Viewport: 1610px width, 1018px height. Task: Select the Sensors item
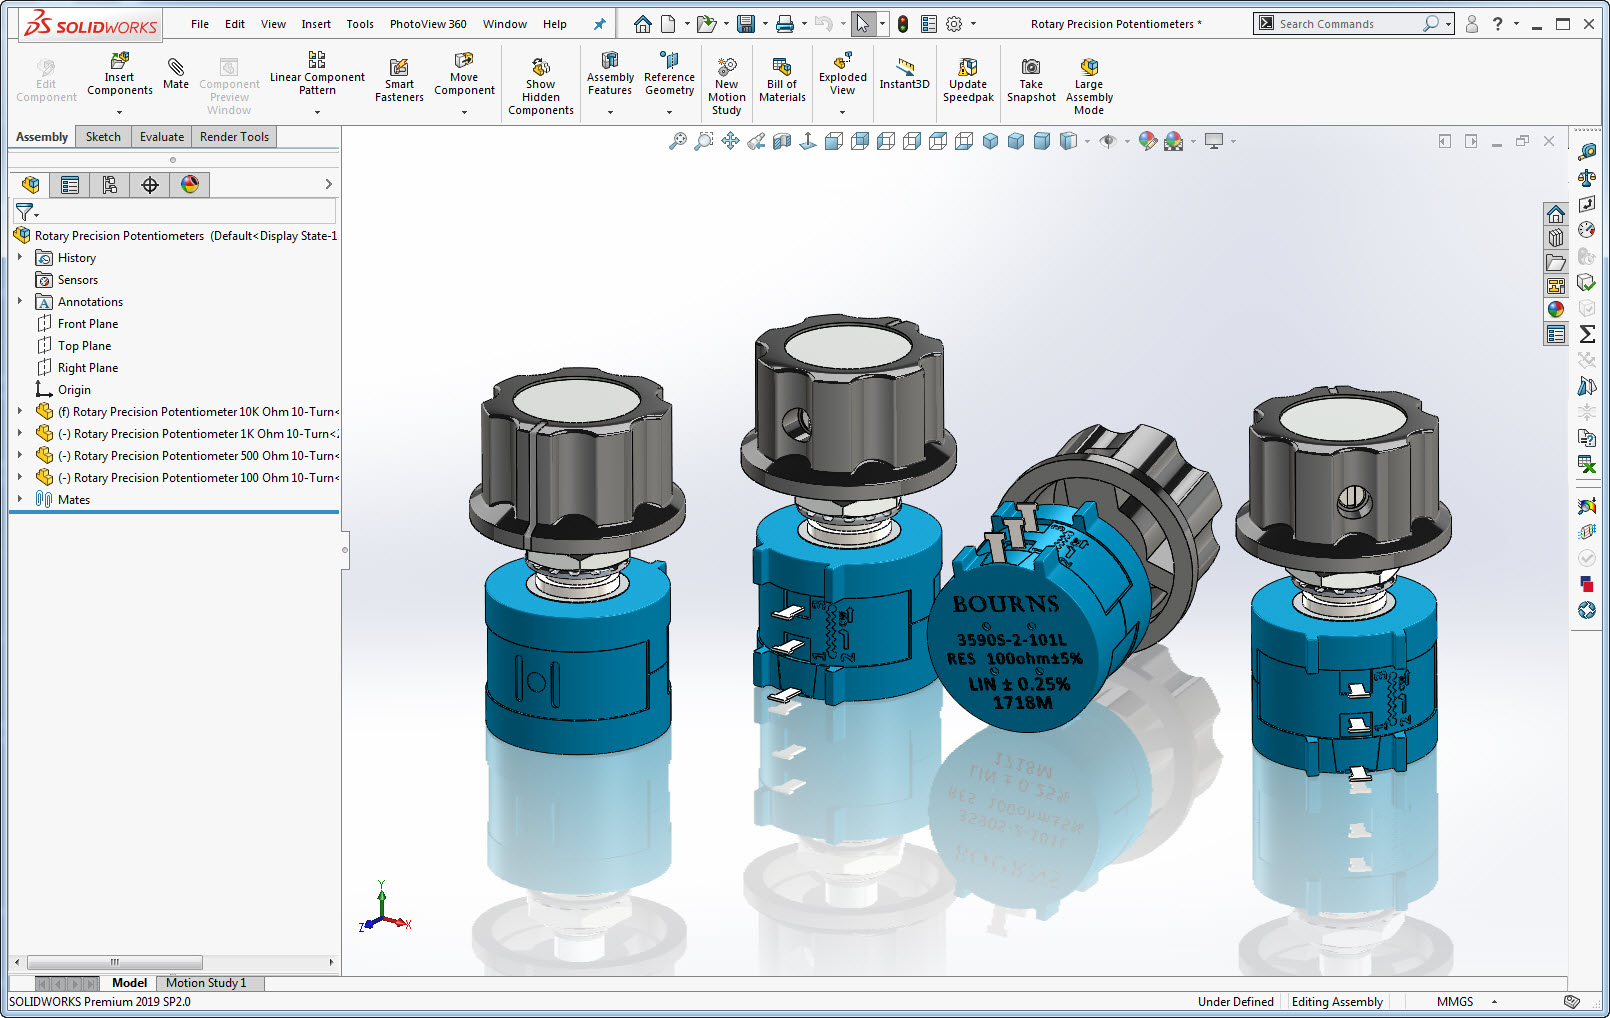click(78, 280)
